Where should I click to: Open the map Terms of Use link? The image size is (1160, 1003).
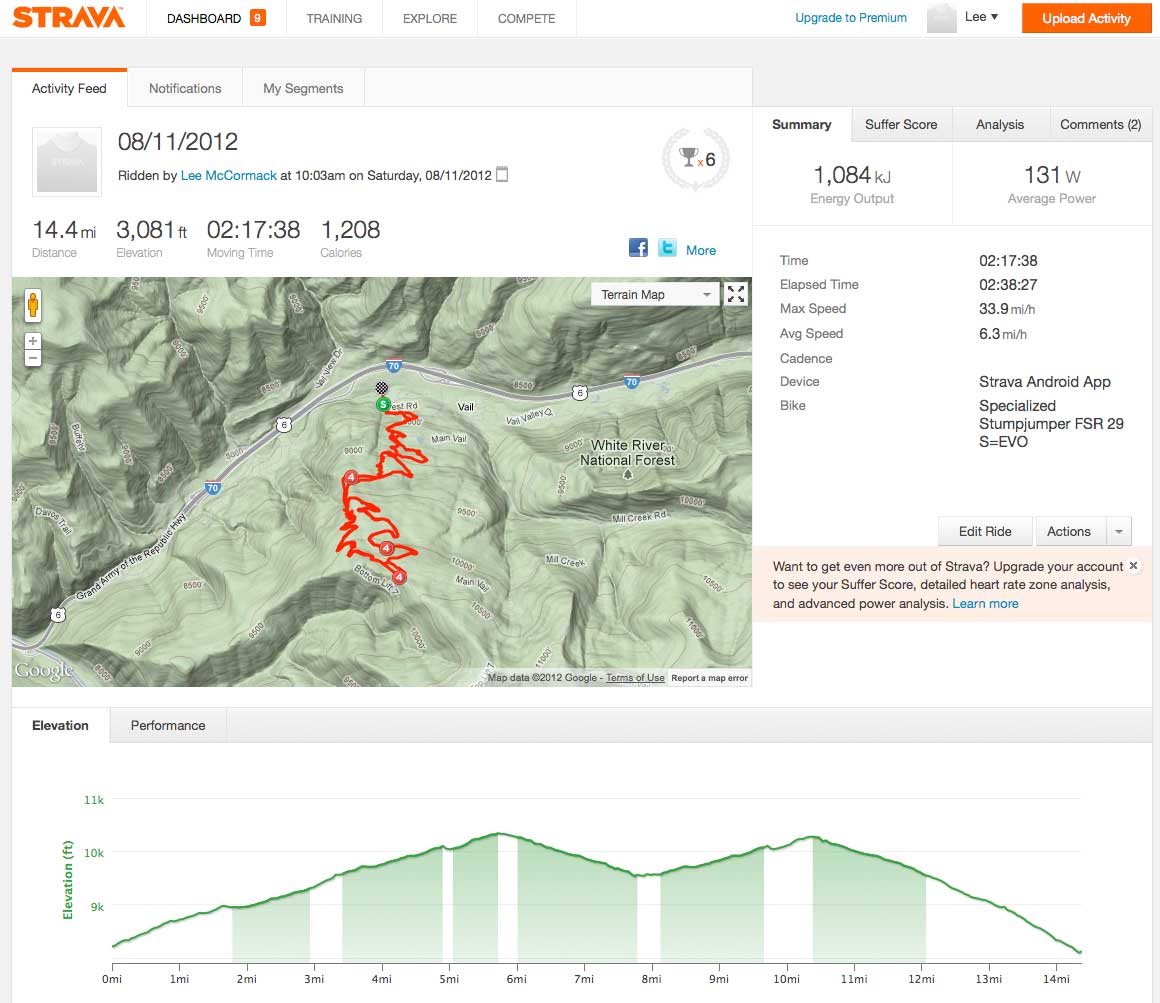[x=635, y=678]
